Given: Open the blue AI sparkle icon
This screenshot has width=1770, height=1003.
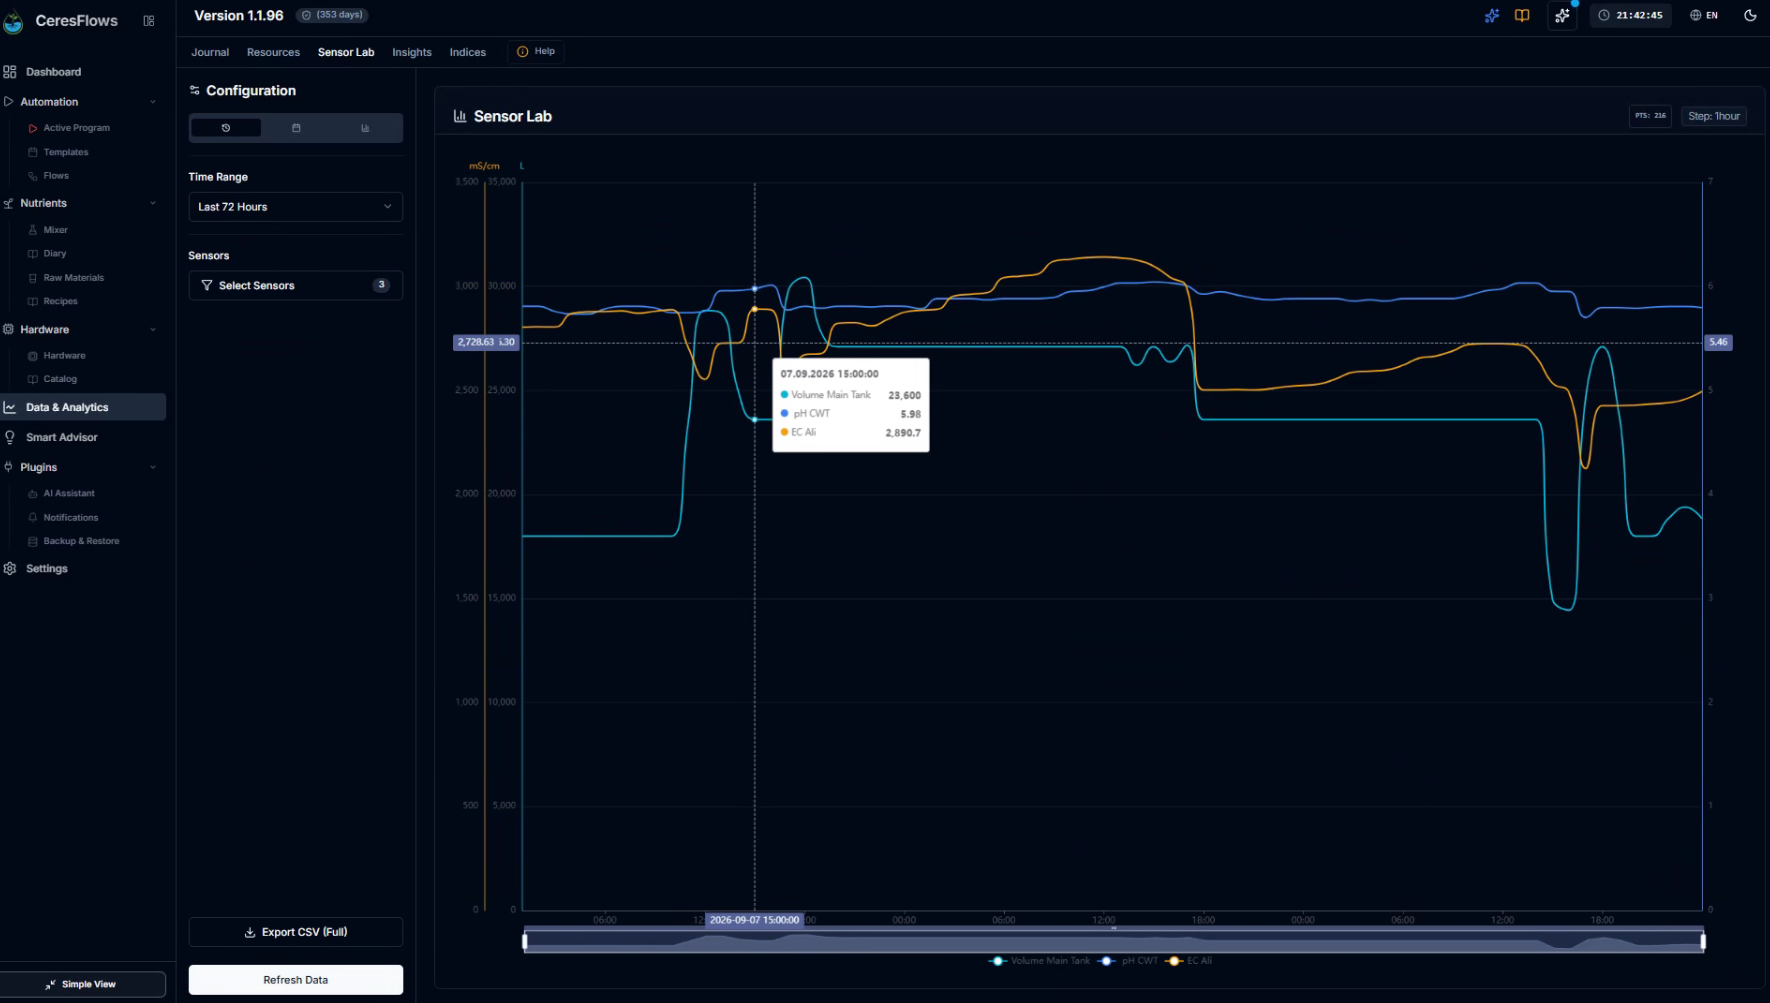Looking at the screenshot, I should pos(1491,15).
